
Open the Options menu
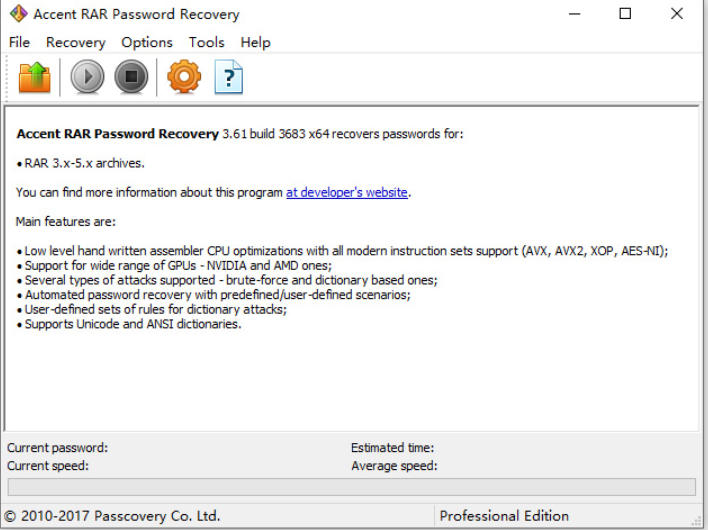(x=147, y=42)
